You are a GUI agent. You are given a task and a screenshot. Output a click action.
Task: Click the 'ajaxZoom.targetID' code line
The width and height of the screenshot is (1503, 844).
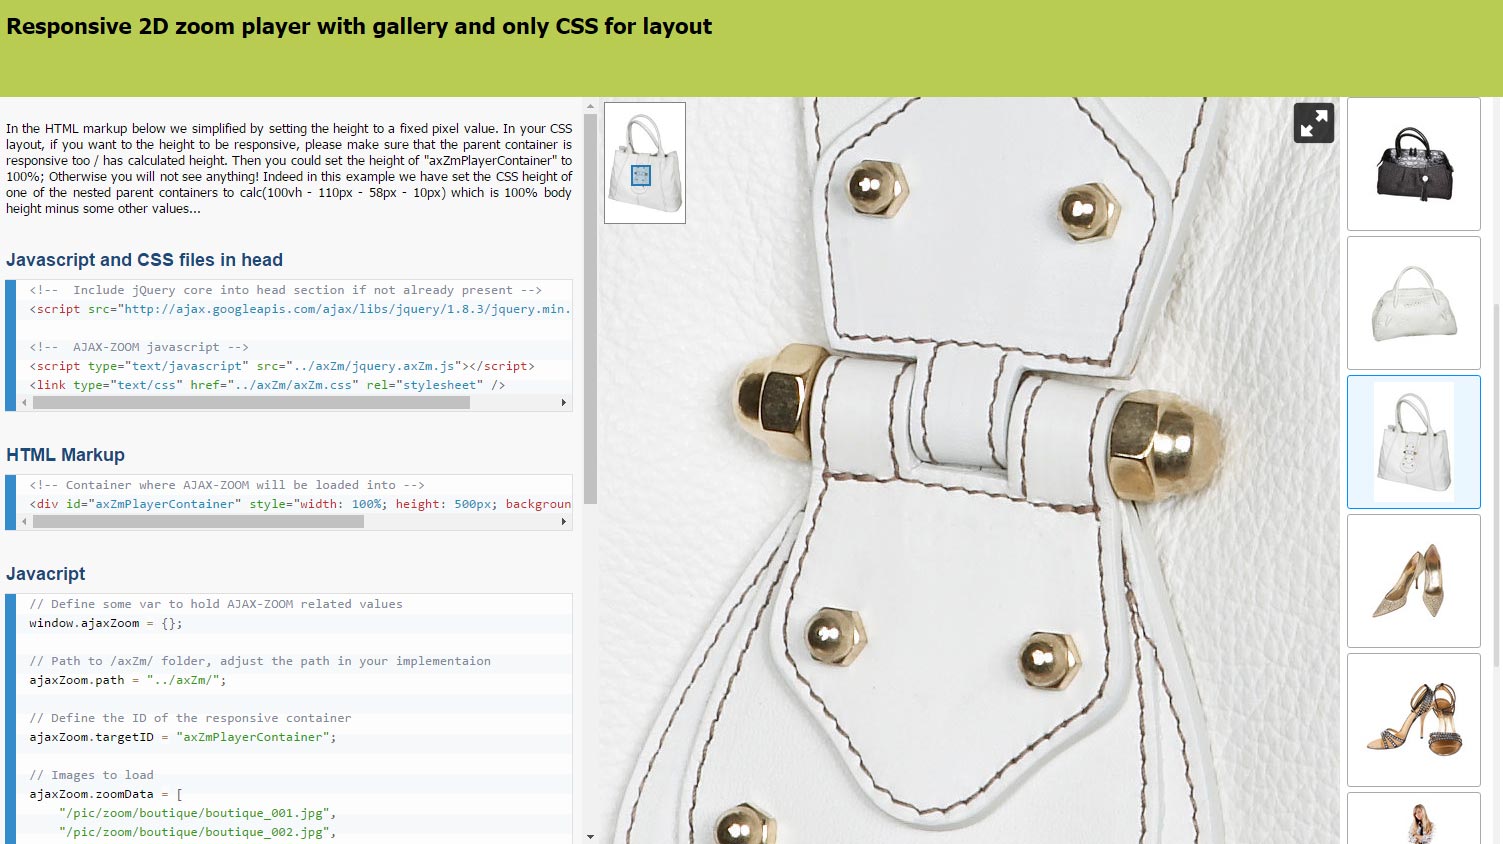[x=183, y=737]
